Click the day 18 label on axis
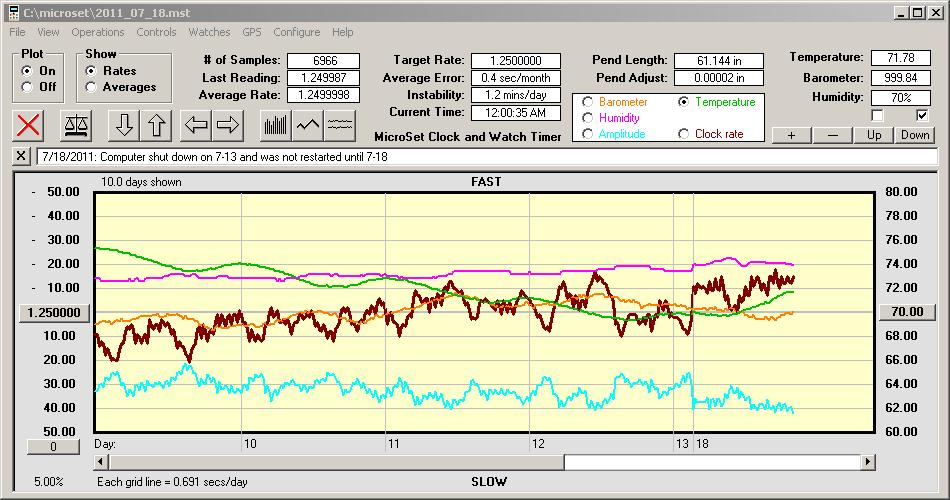 702,444
